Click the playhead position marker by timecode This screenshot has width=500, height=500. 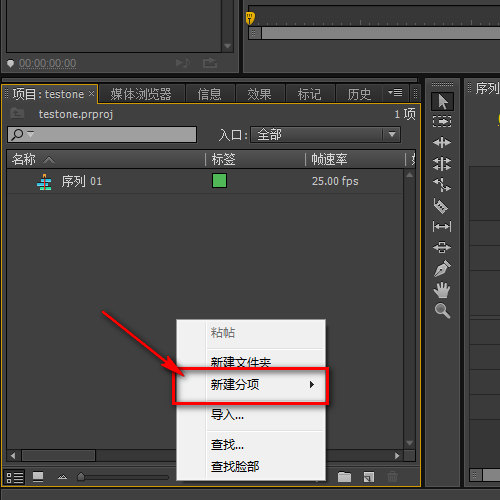click(11, 63)
